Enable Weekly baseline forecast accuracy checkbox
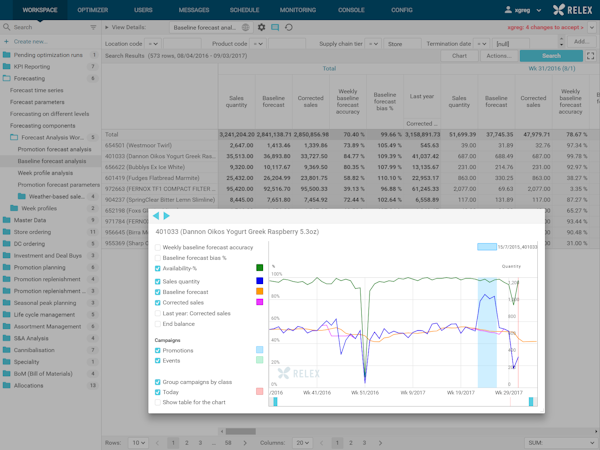The height and width of the screenshot is (450, 600). coord(158,248)
